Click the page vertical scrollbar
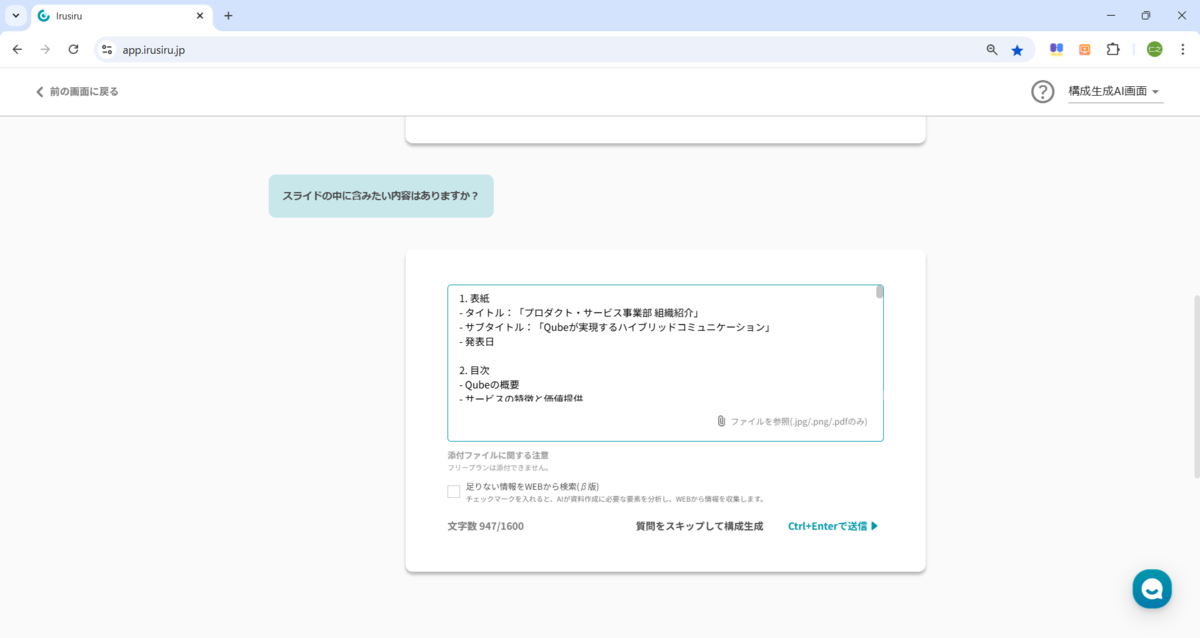Image resolution: width=1200 pixels, height=638 pixels. click(1195, 385)
